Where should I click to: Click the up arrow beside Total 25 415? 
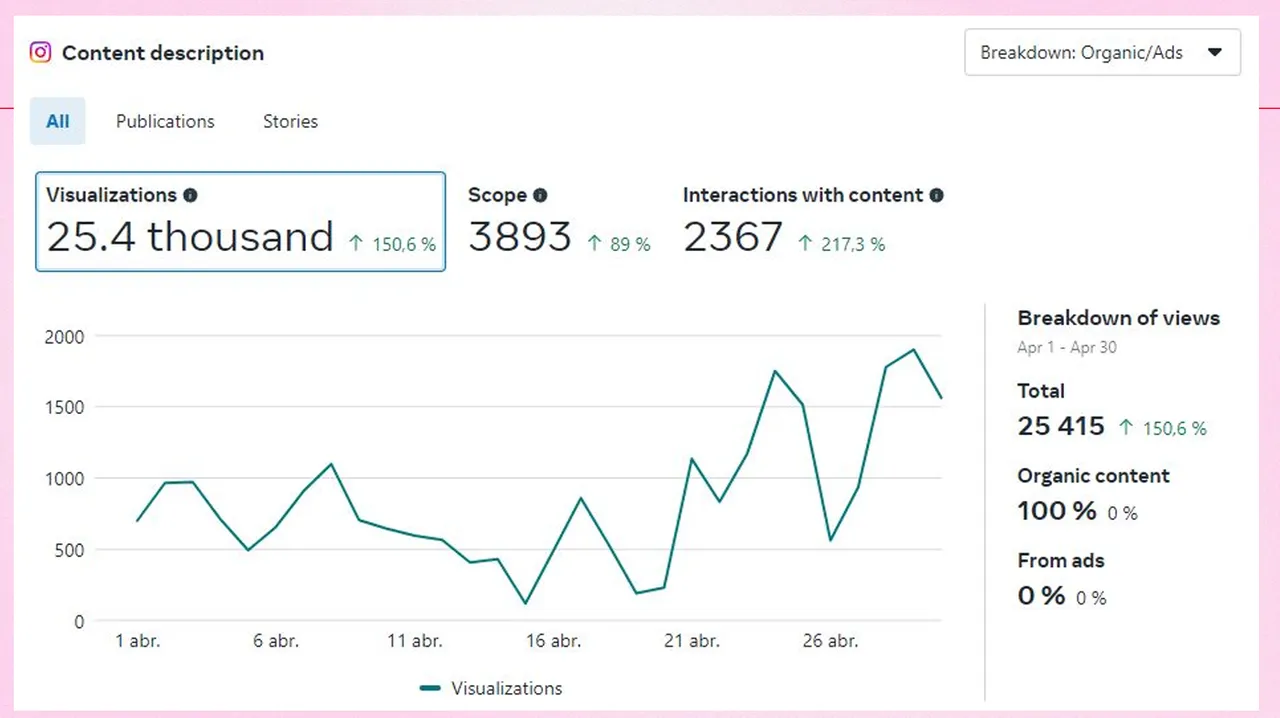point(1126,428)
